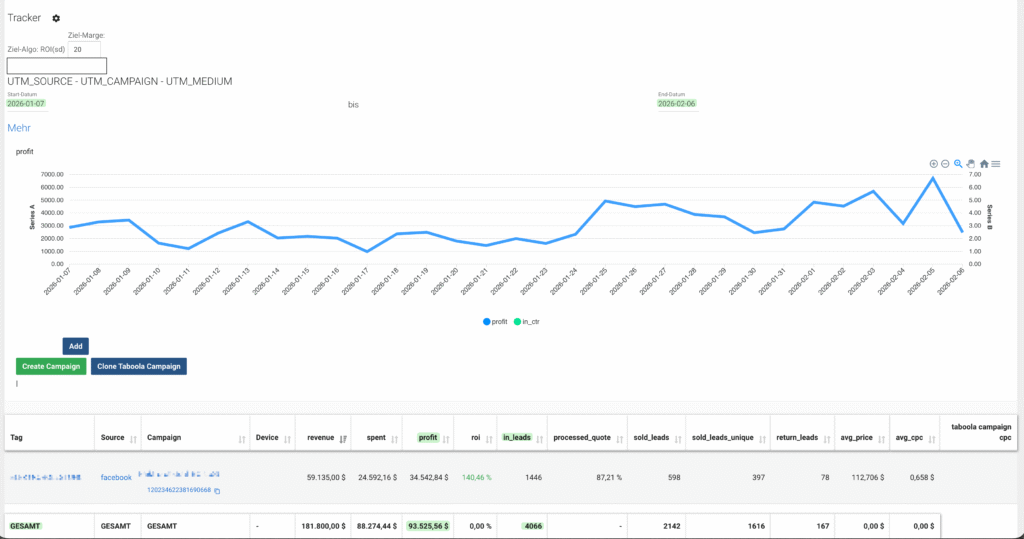Open the chart hamburger export menu
1024x539 pixels.
pyautogui.click(x=996, y=164)
